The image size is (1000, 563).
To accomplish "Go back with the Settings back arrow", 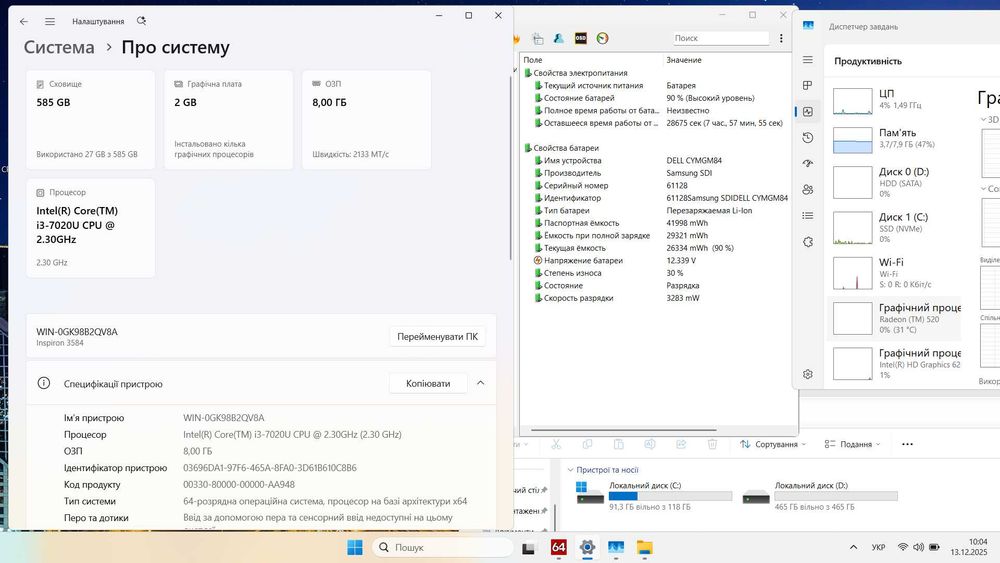I will (24, 22).
